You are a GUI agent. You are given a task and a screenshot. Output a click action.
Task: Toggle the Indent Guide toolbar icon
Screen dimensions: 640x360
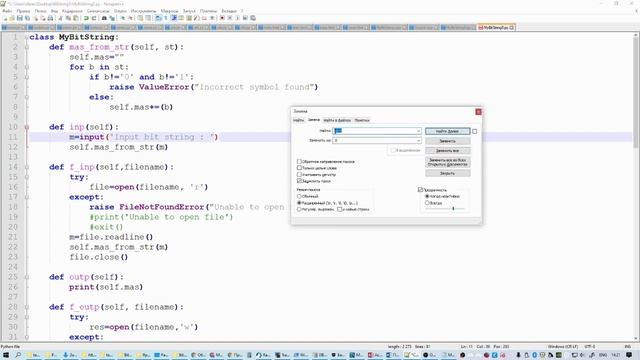click(x=174, y=18)
